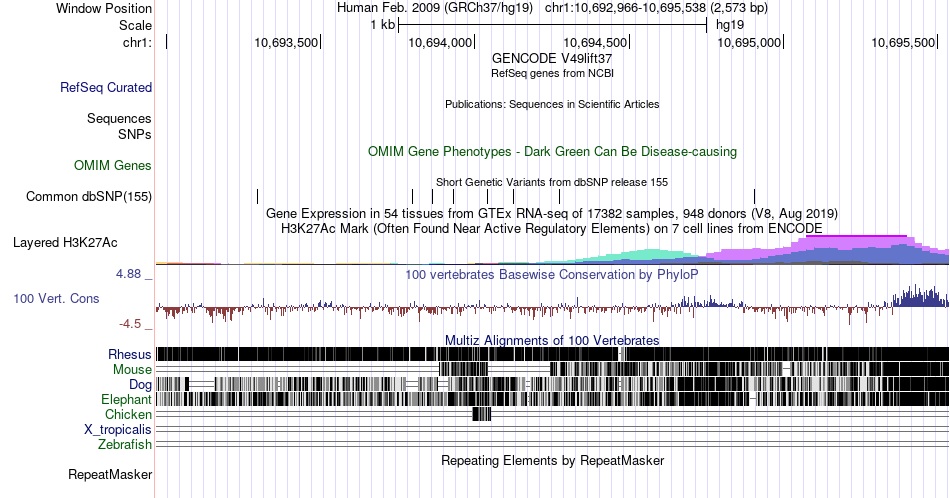Click the H3K27Ac Mark ENCODE track title
Viewport: 950px width, 498px height.
[x=552, y=228]
